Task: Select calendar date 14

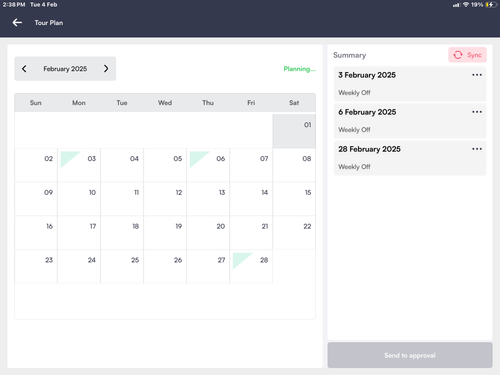Action: (x=251, y=199)
